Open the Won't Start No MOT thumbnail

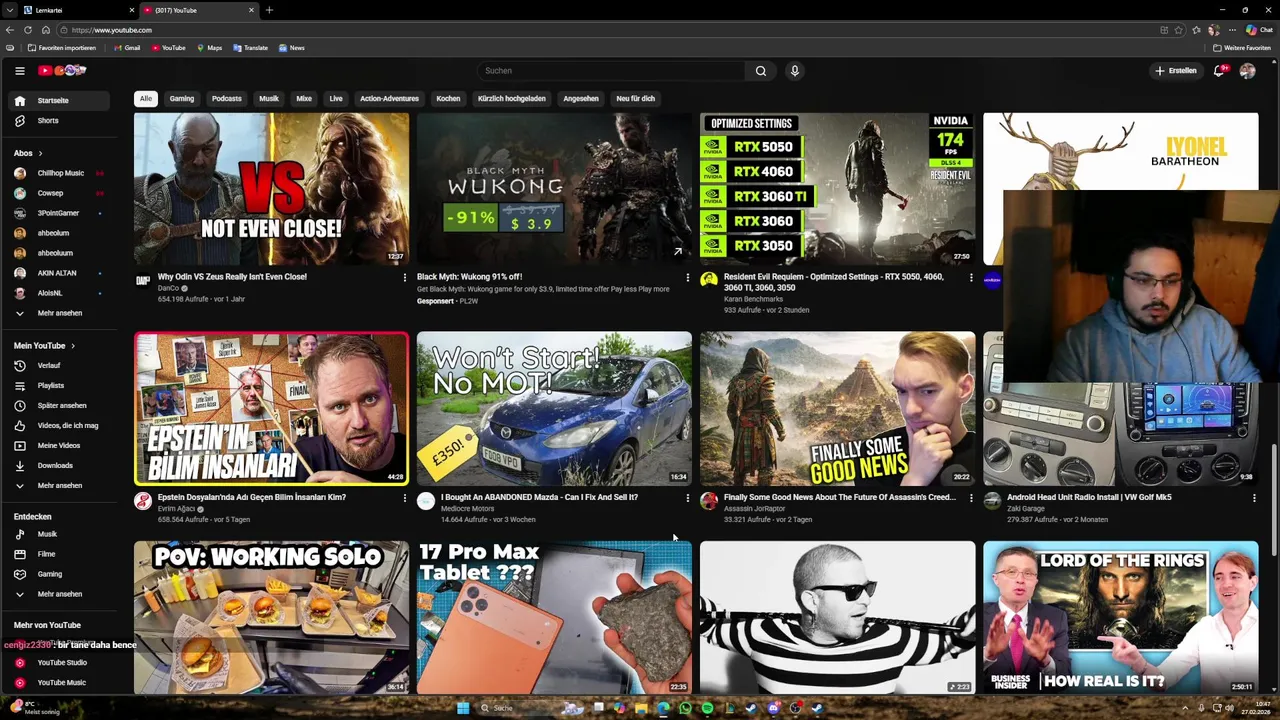[x=554, y=408]
